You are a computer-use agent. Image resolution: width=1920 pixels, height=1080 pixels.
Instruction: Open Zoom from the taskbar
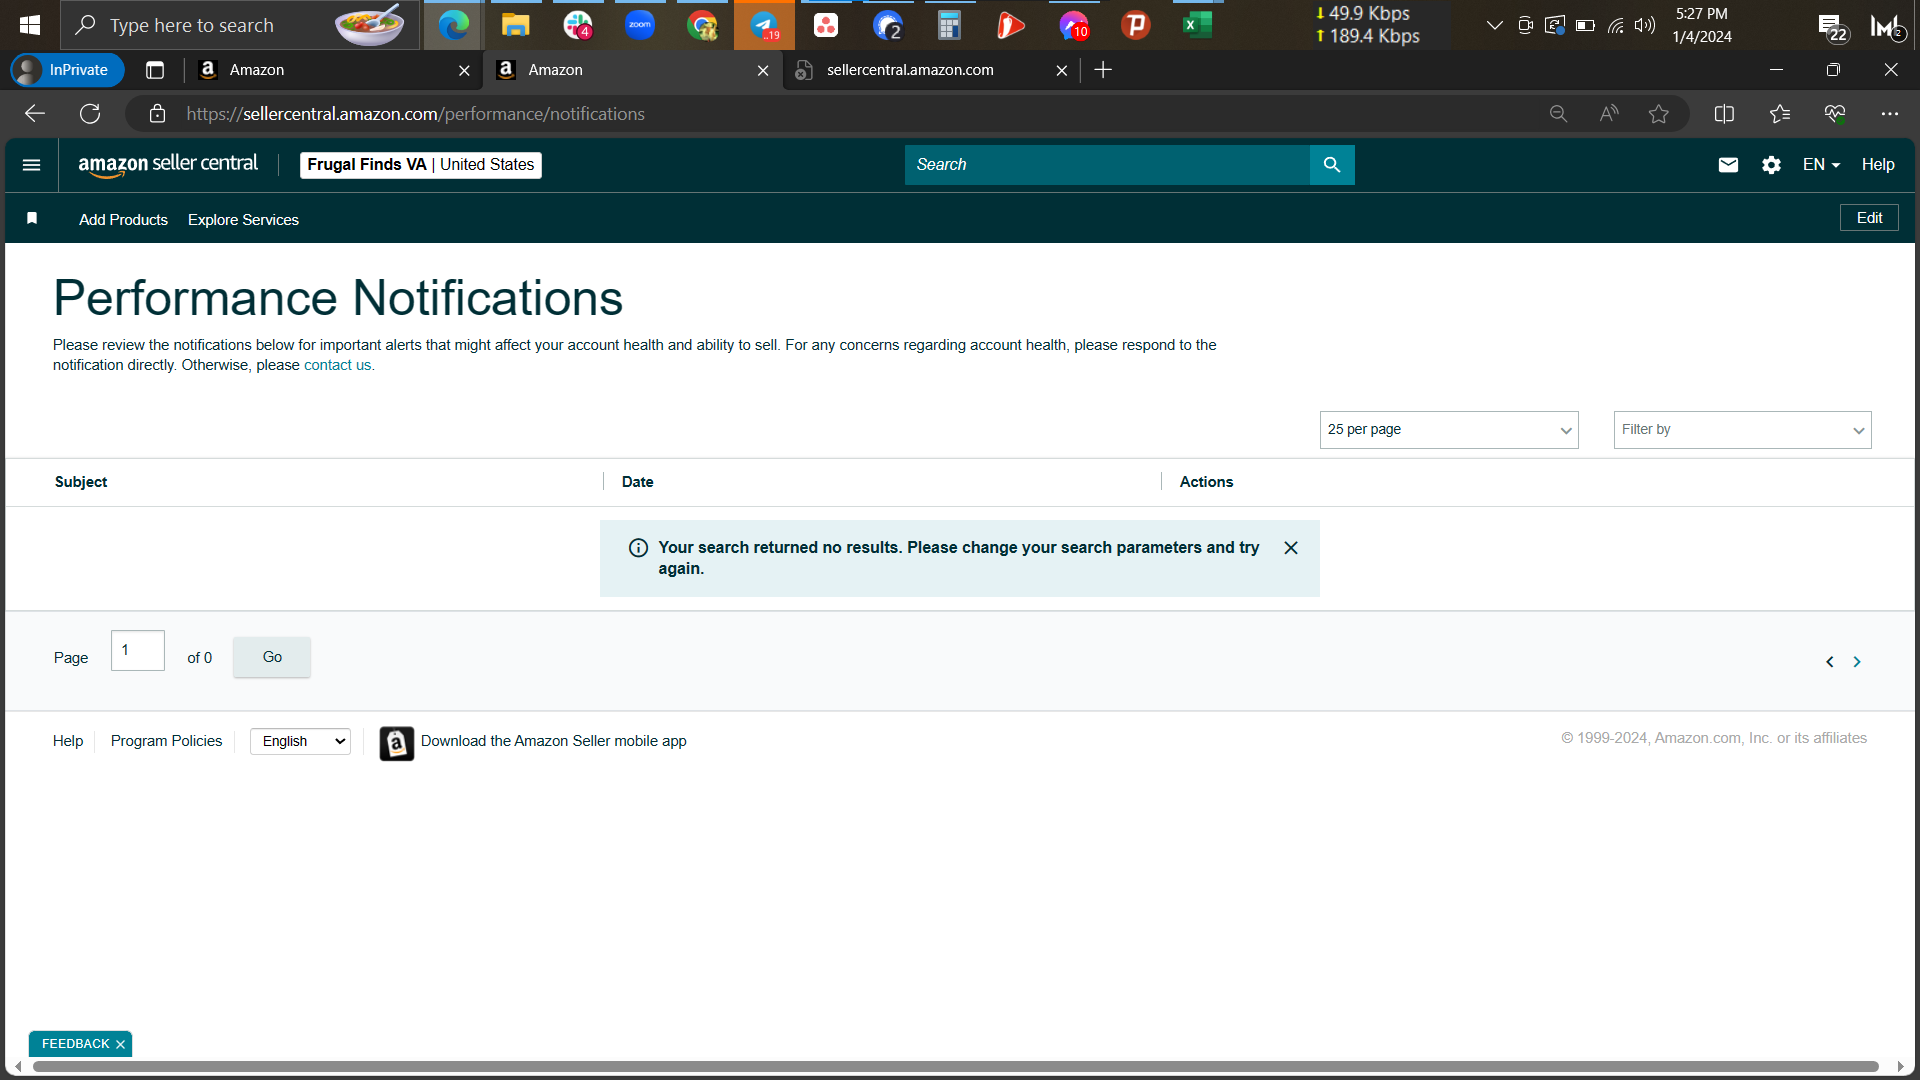640,25
